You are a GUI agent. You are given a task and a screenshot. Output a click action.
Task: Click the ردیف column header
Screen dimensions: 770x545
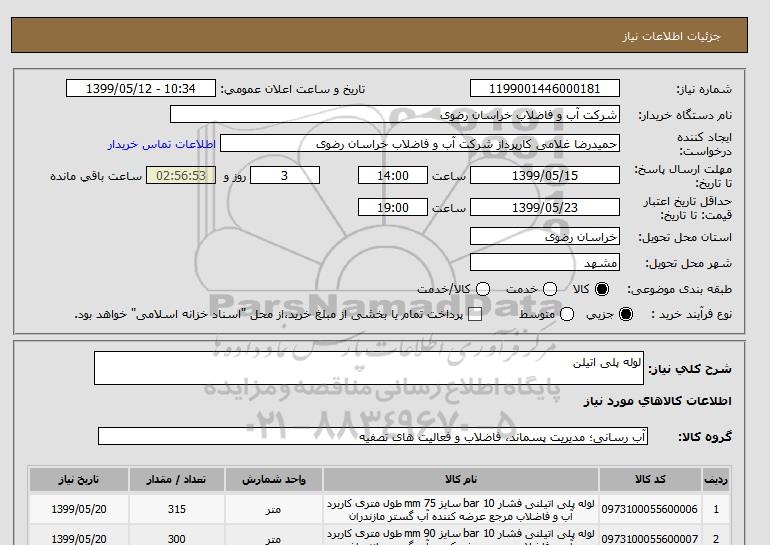[715, 480]
